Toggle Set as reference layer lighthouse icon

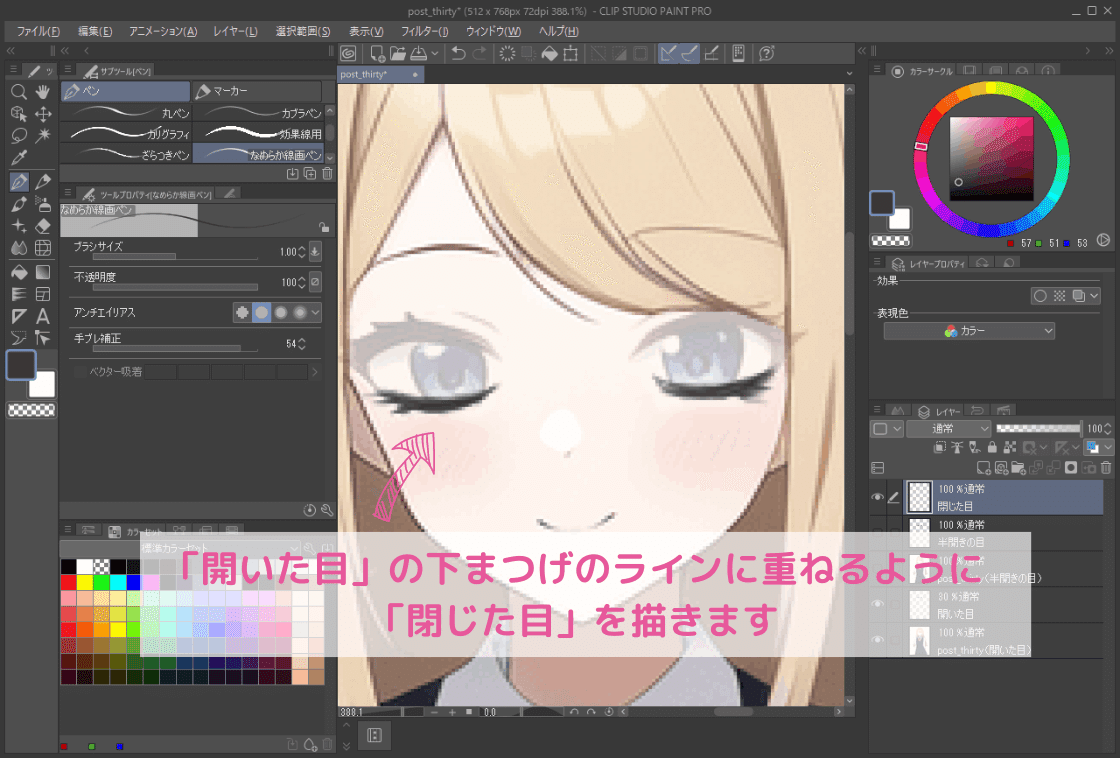(957, 447)
